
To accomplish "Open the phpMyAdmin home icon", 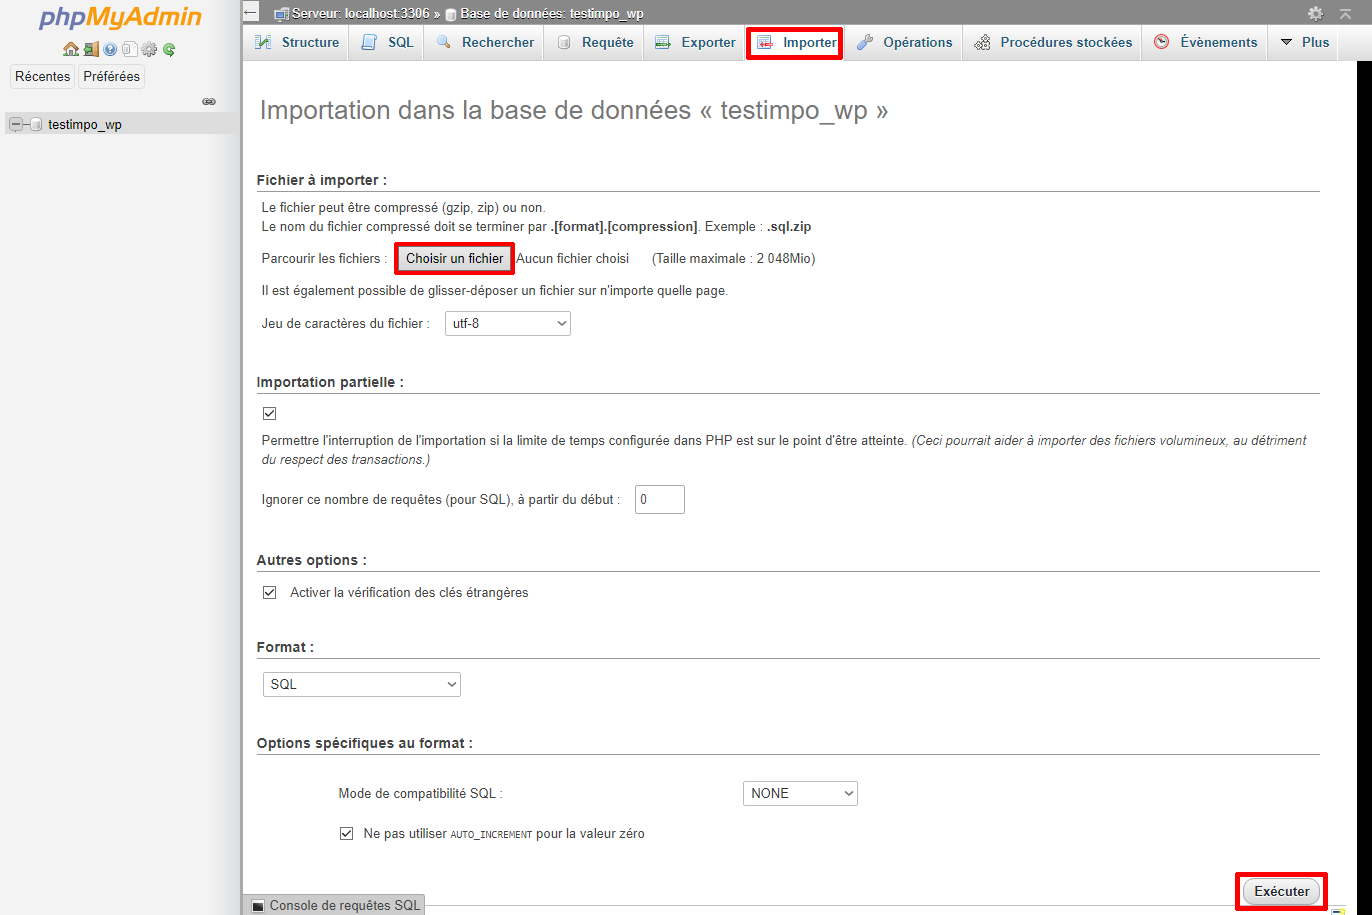I will pyautogui.click(x=70, y=49).
